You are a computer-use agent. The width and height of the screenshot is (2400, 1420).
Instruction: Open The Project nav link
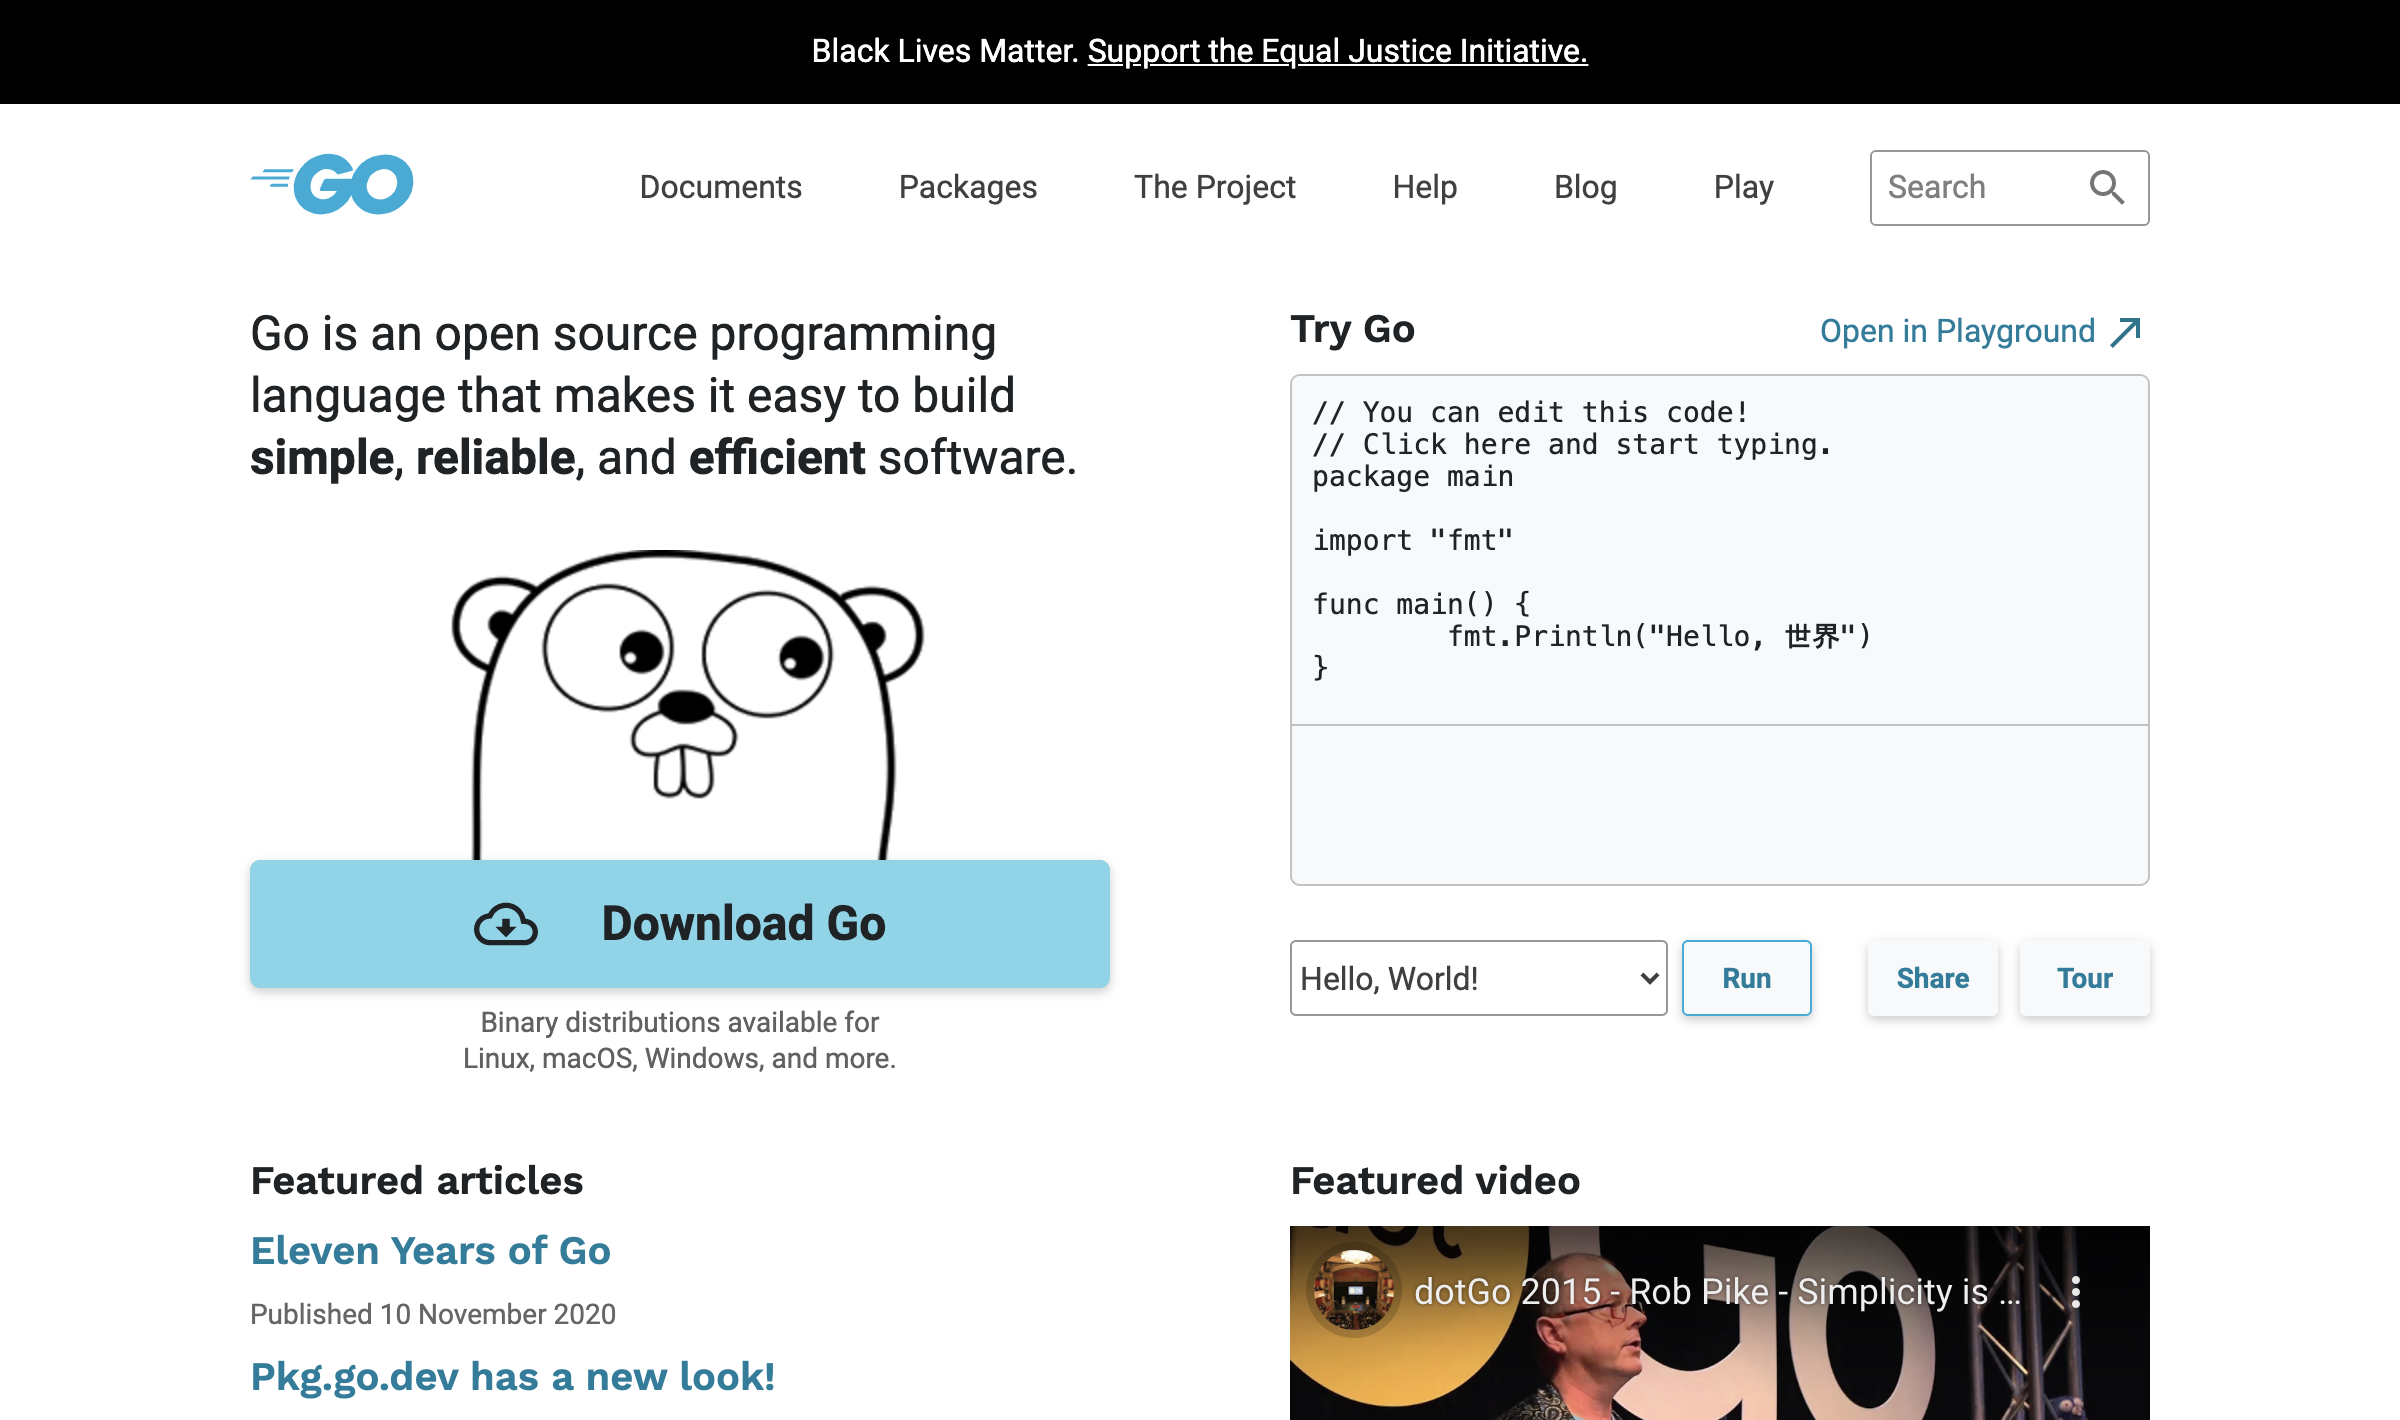1214,187
